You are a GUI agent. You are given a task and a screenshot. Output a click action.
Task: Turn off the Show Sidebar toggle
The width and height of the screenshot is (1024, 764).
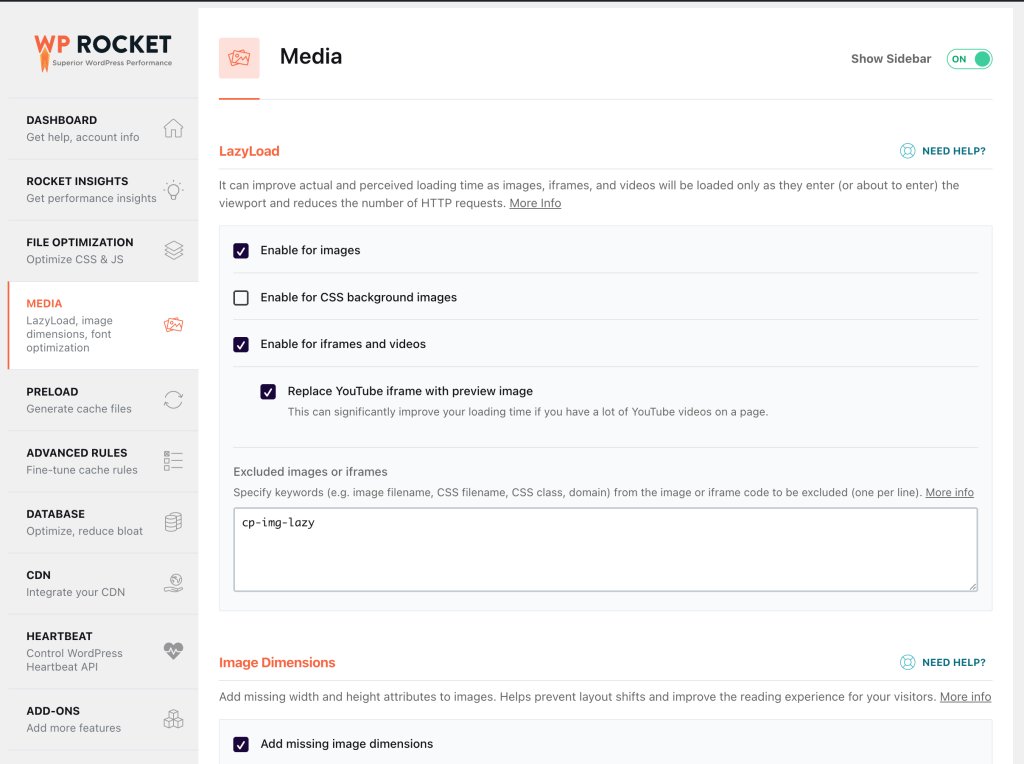(x=968, y=59)
